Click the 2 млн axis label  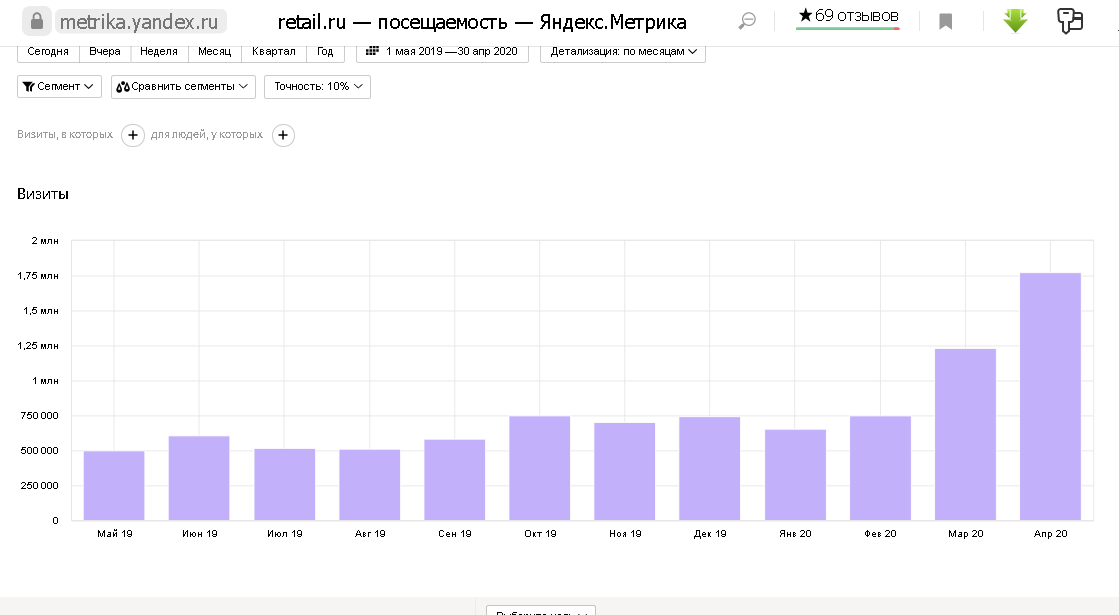pyautogui.click(x=45, y=240)
